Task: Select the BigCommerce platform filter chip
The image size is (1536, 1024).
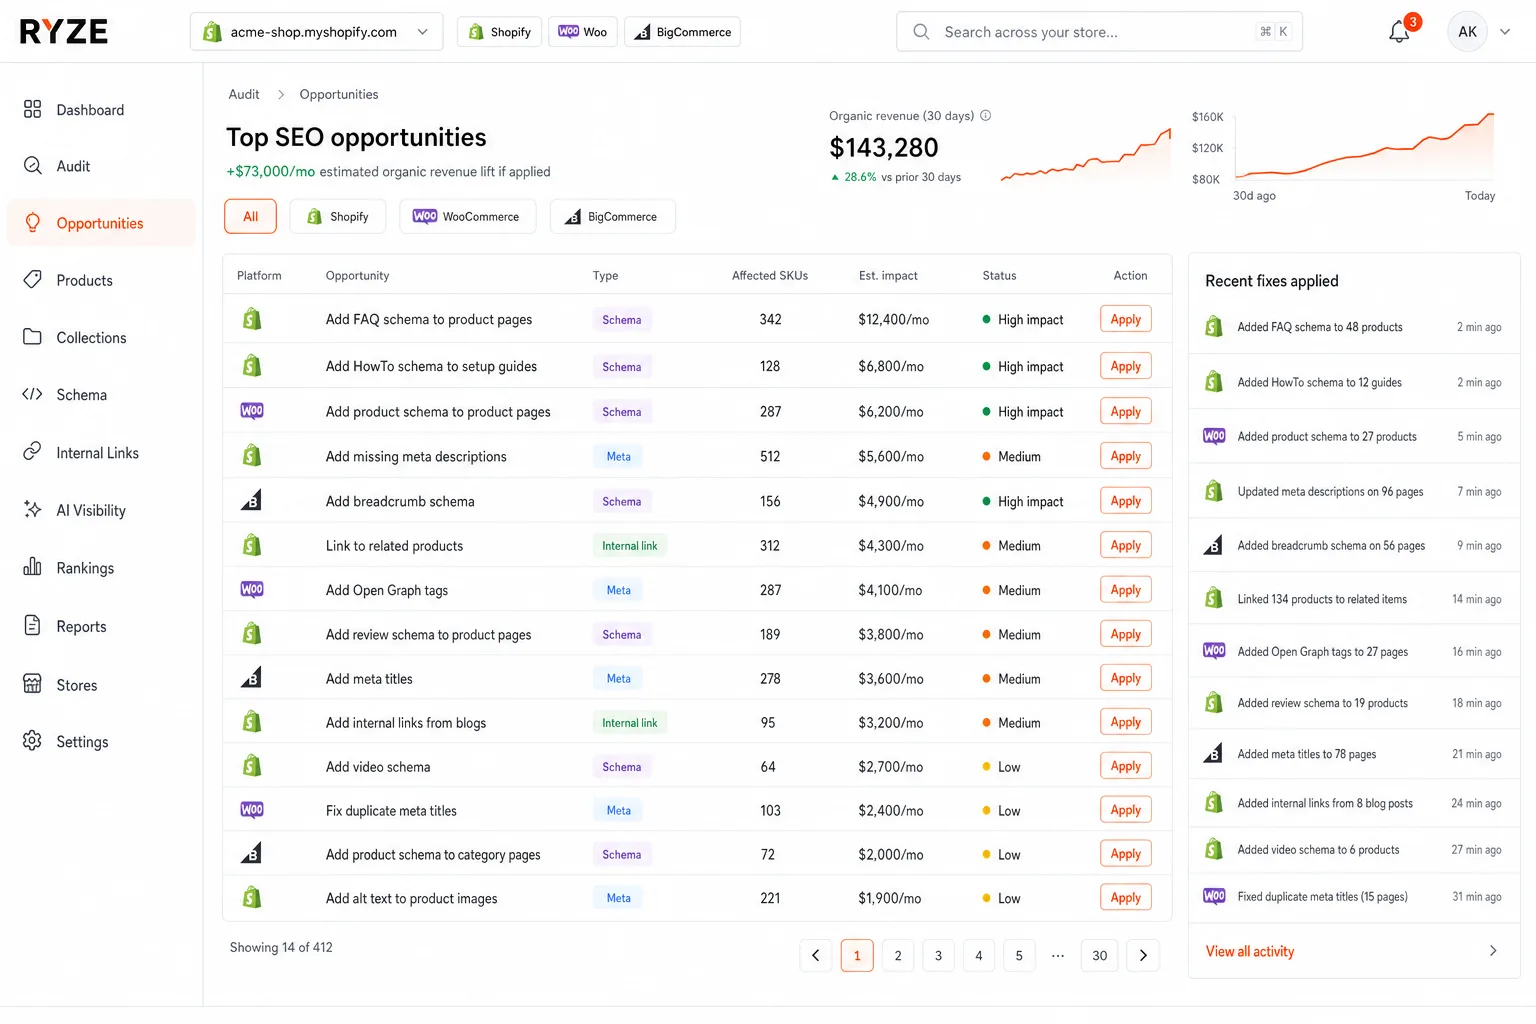Action: tap(612, 216)
